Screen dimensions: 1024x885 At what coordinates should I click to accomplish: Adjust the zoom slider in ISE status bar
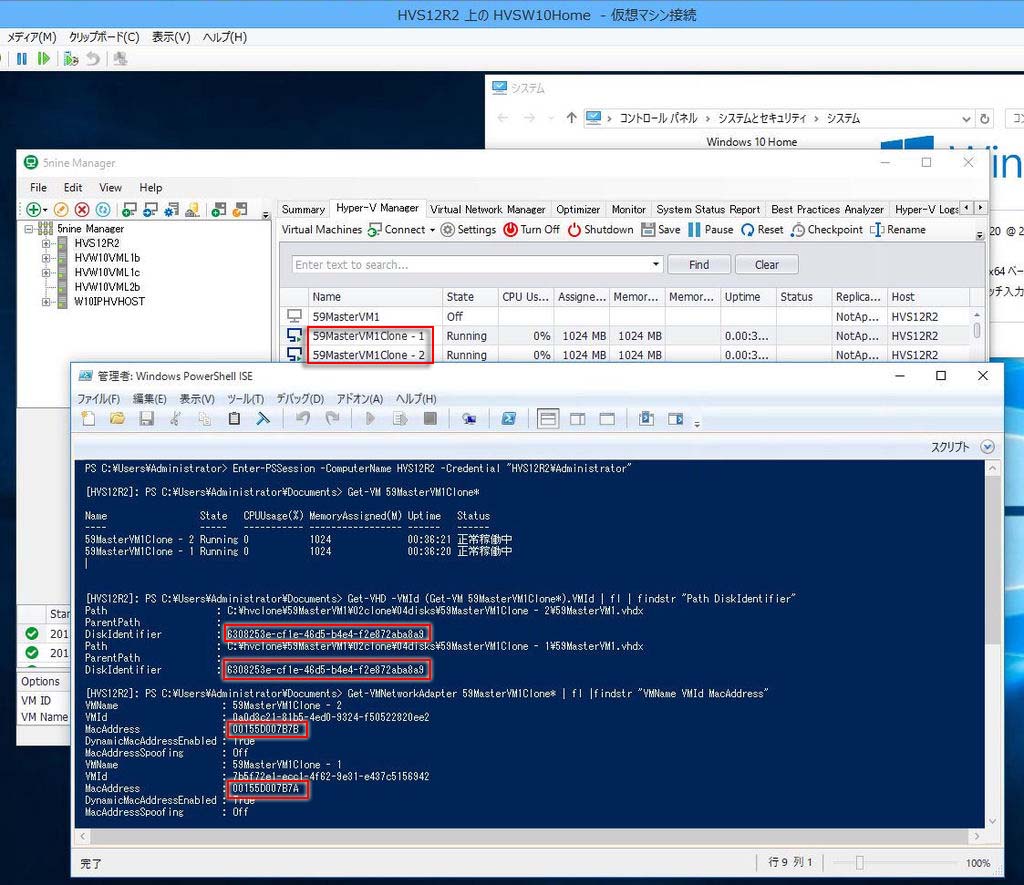click(x=859, y=863)
